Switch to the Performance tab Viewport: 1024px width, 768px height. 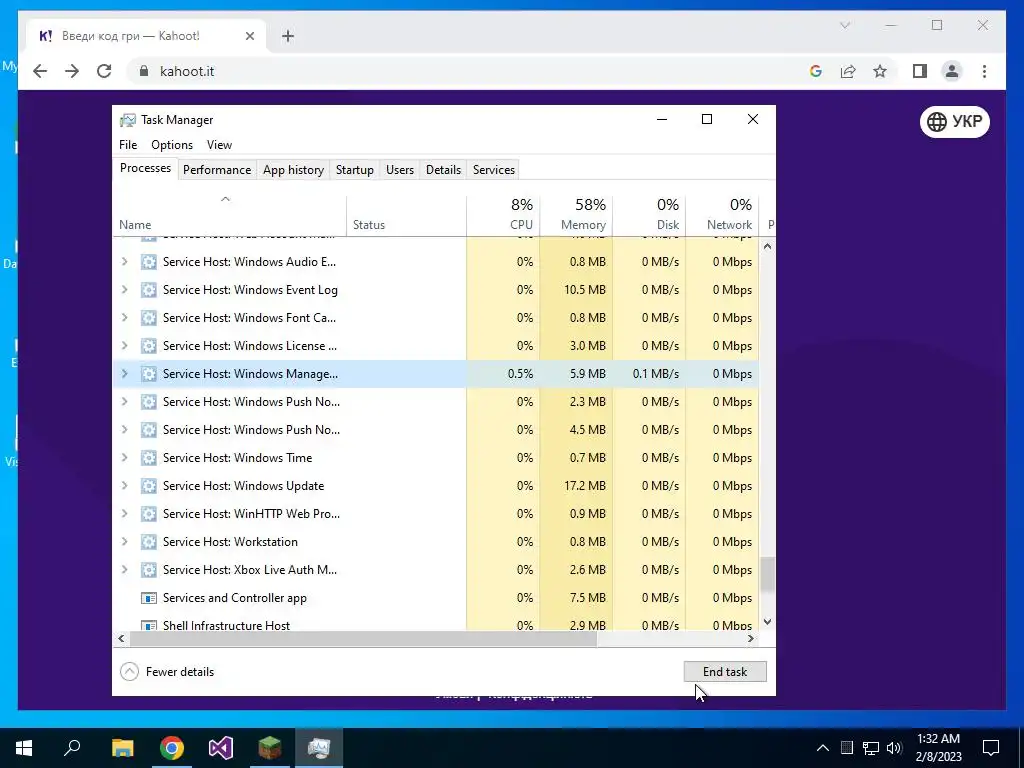click(x=217, y=170)
